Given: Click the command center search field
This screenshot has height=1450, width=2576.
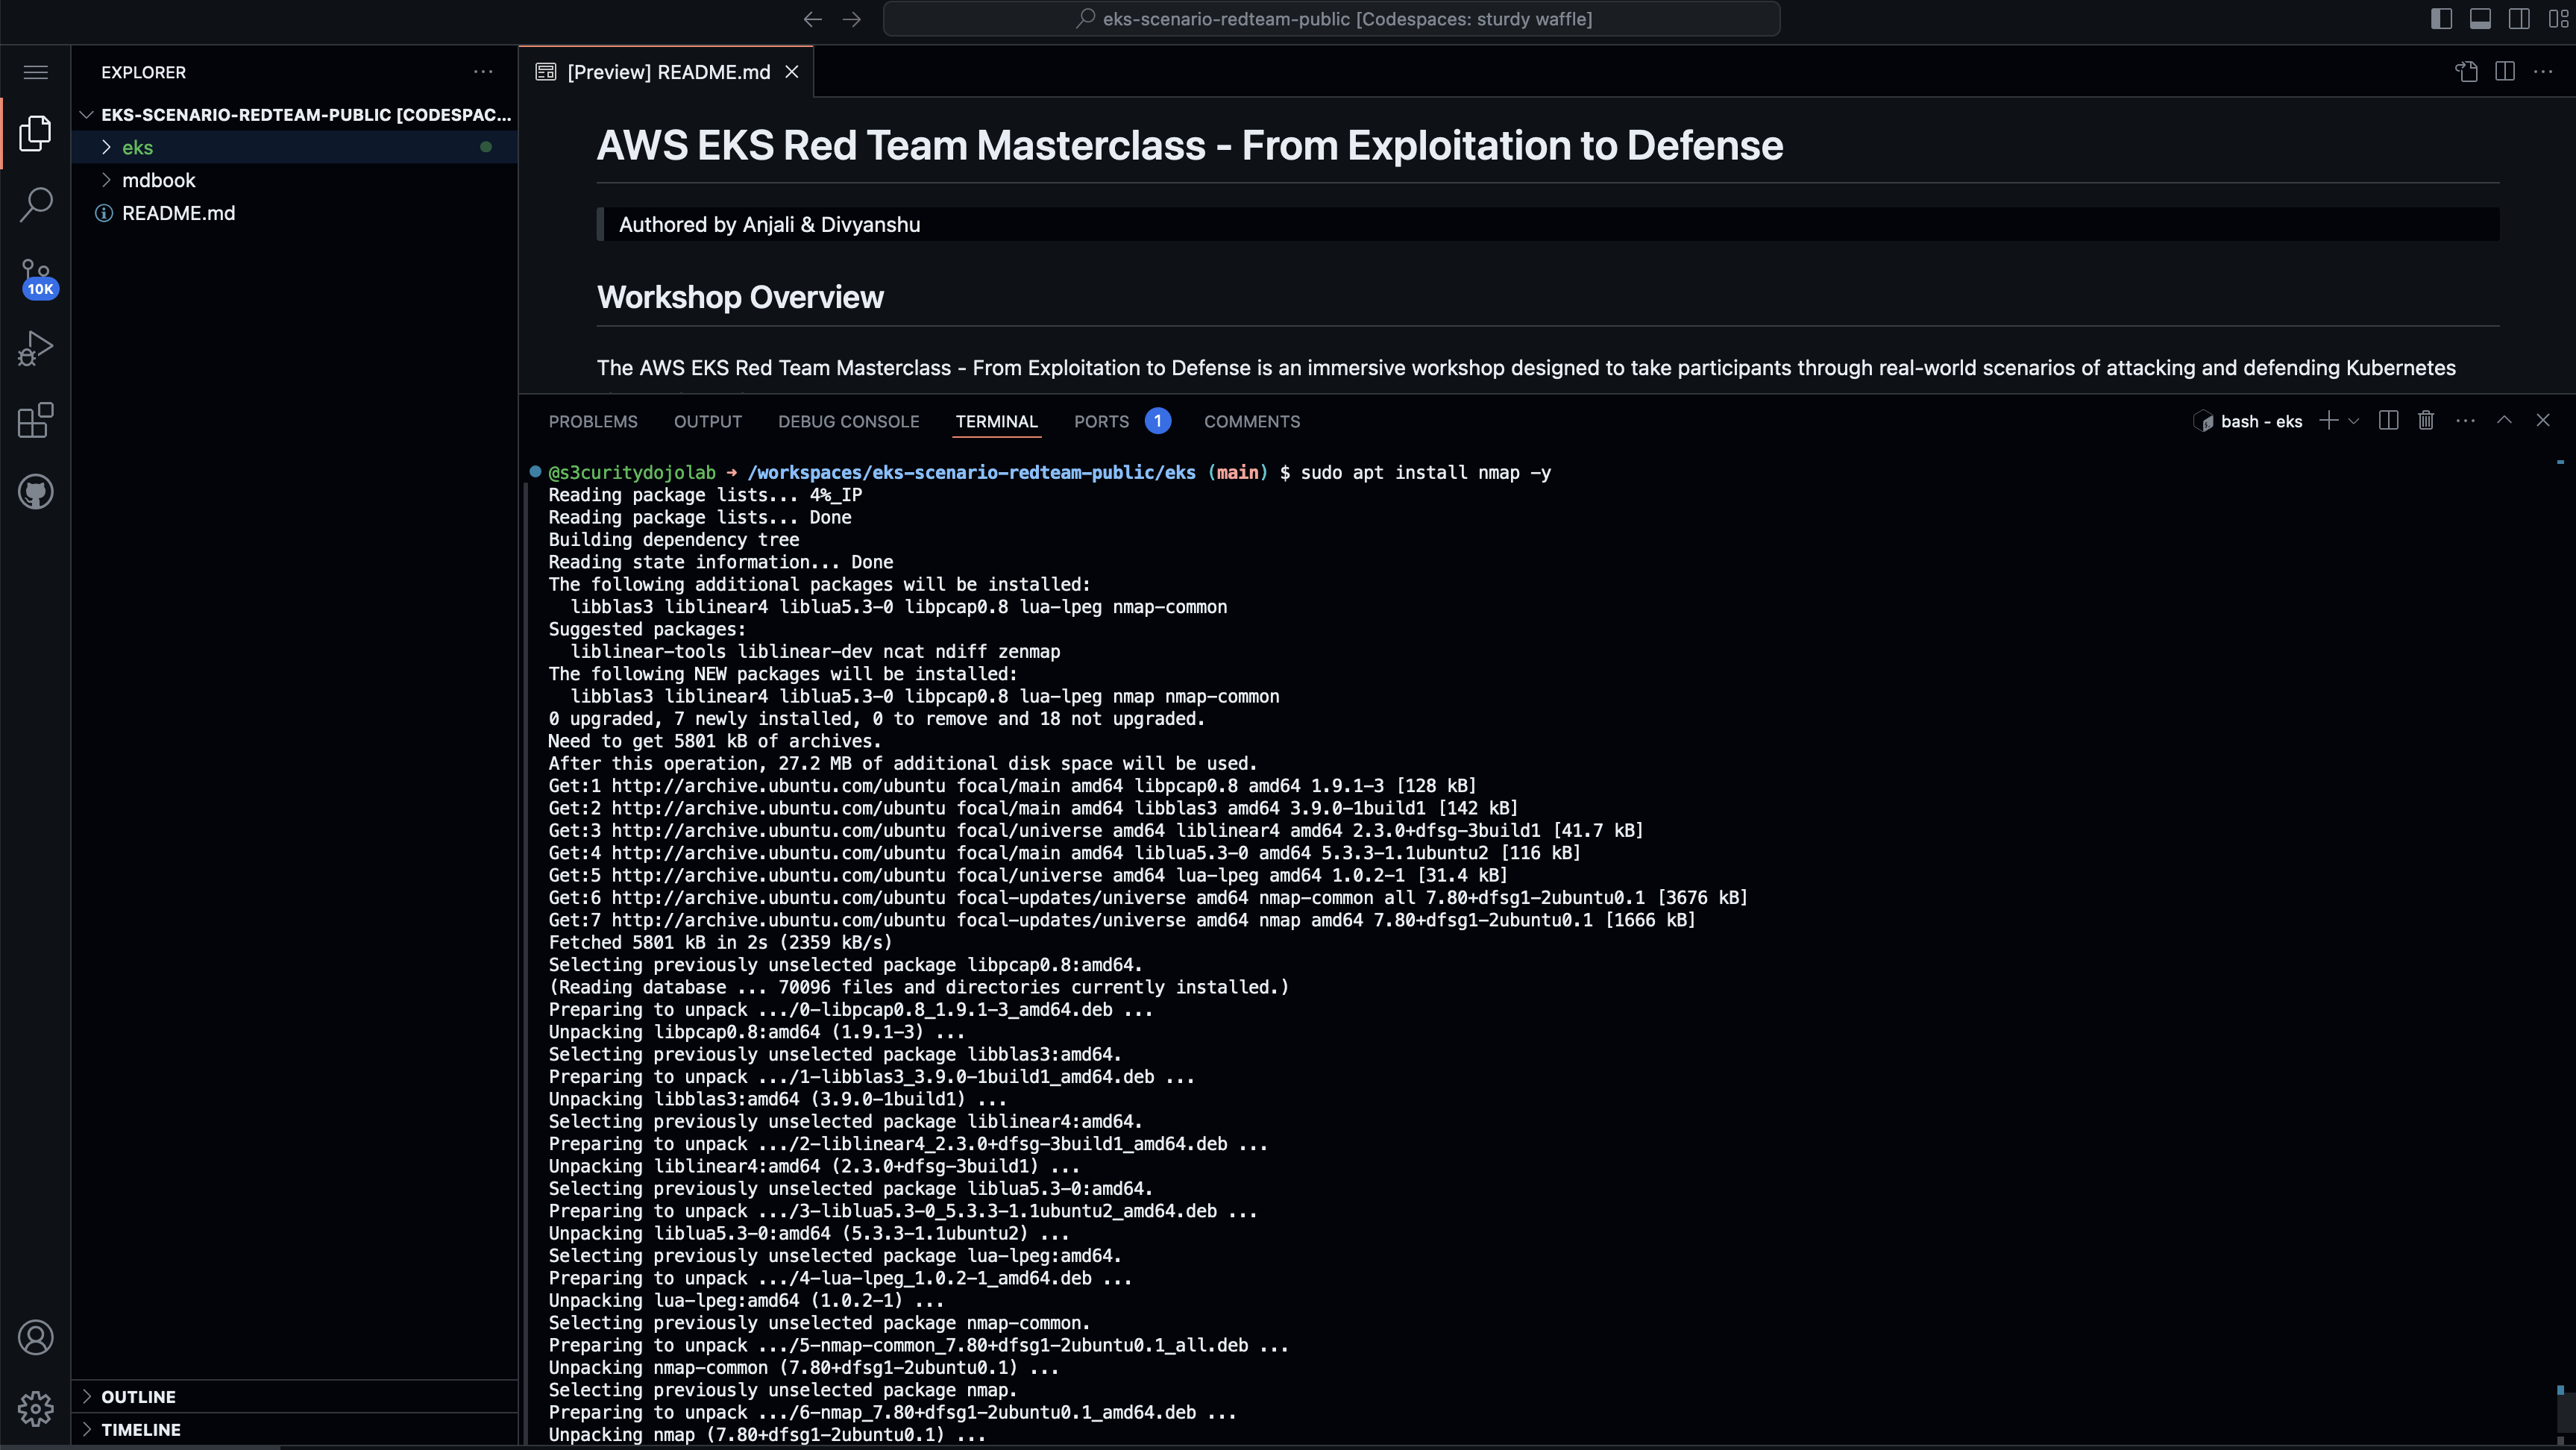Looking at the screenshot, I should click(x=1330, y=19).
